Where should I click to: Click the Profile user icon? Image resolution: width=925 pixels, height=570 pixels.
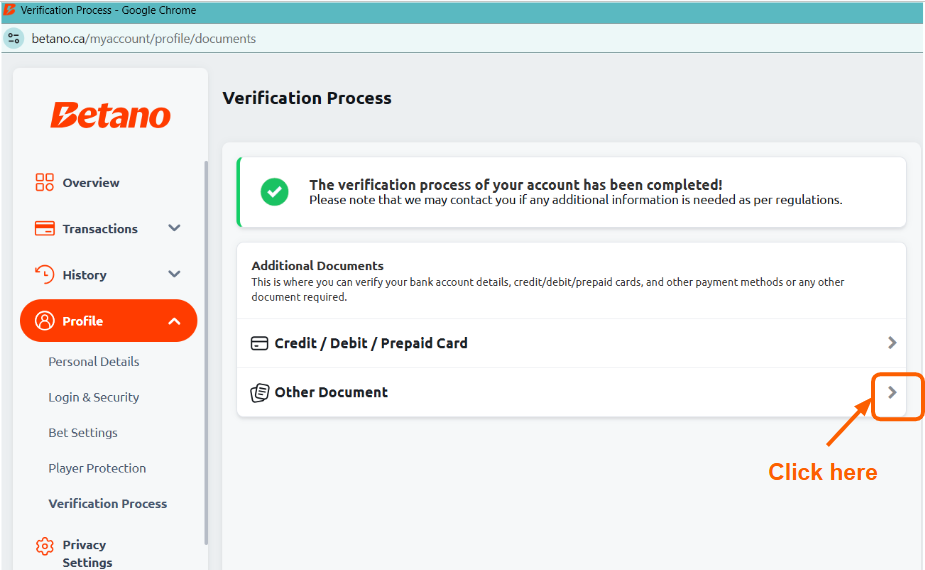click(x=44, y=320)
